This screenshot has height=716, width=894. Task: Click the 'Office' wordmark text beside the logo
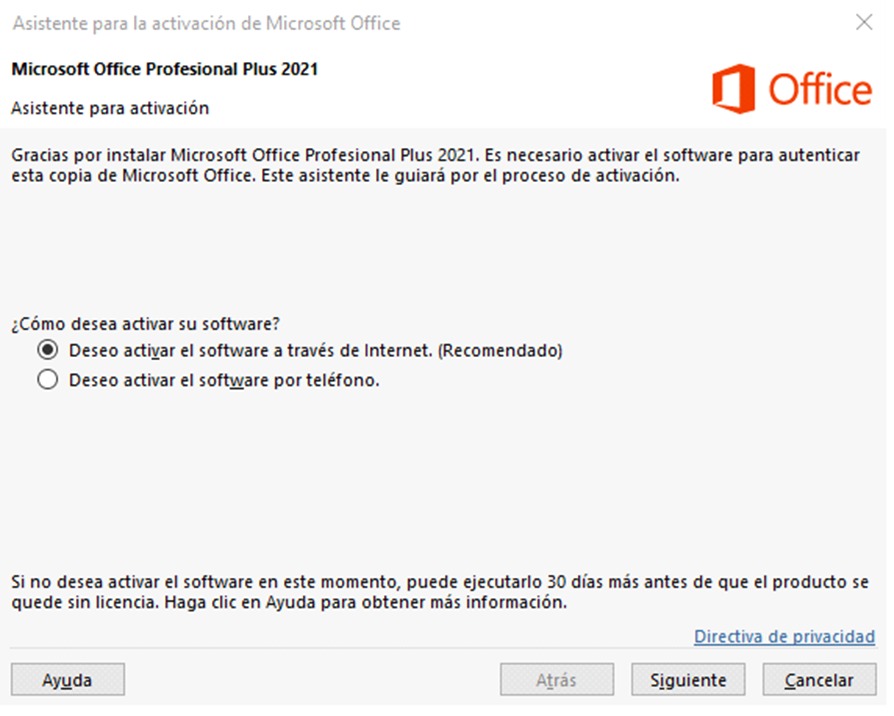[820, 90]
